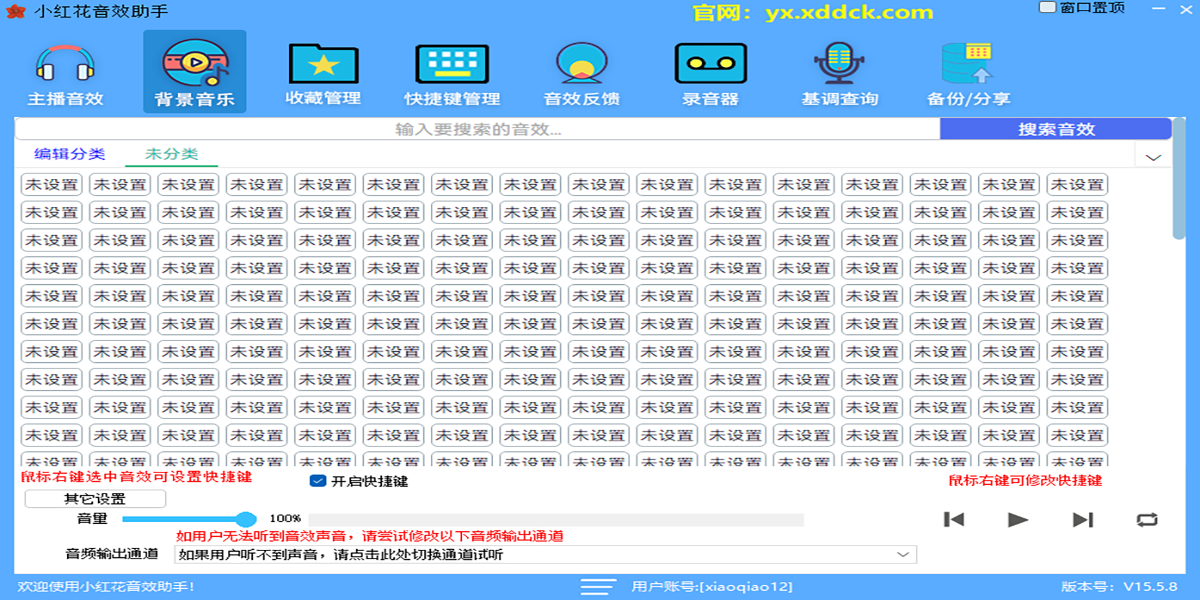Open the 音频输出通道 dropdown
This screenshot has height=600, width=1200.
pos(545,555)
